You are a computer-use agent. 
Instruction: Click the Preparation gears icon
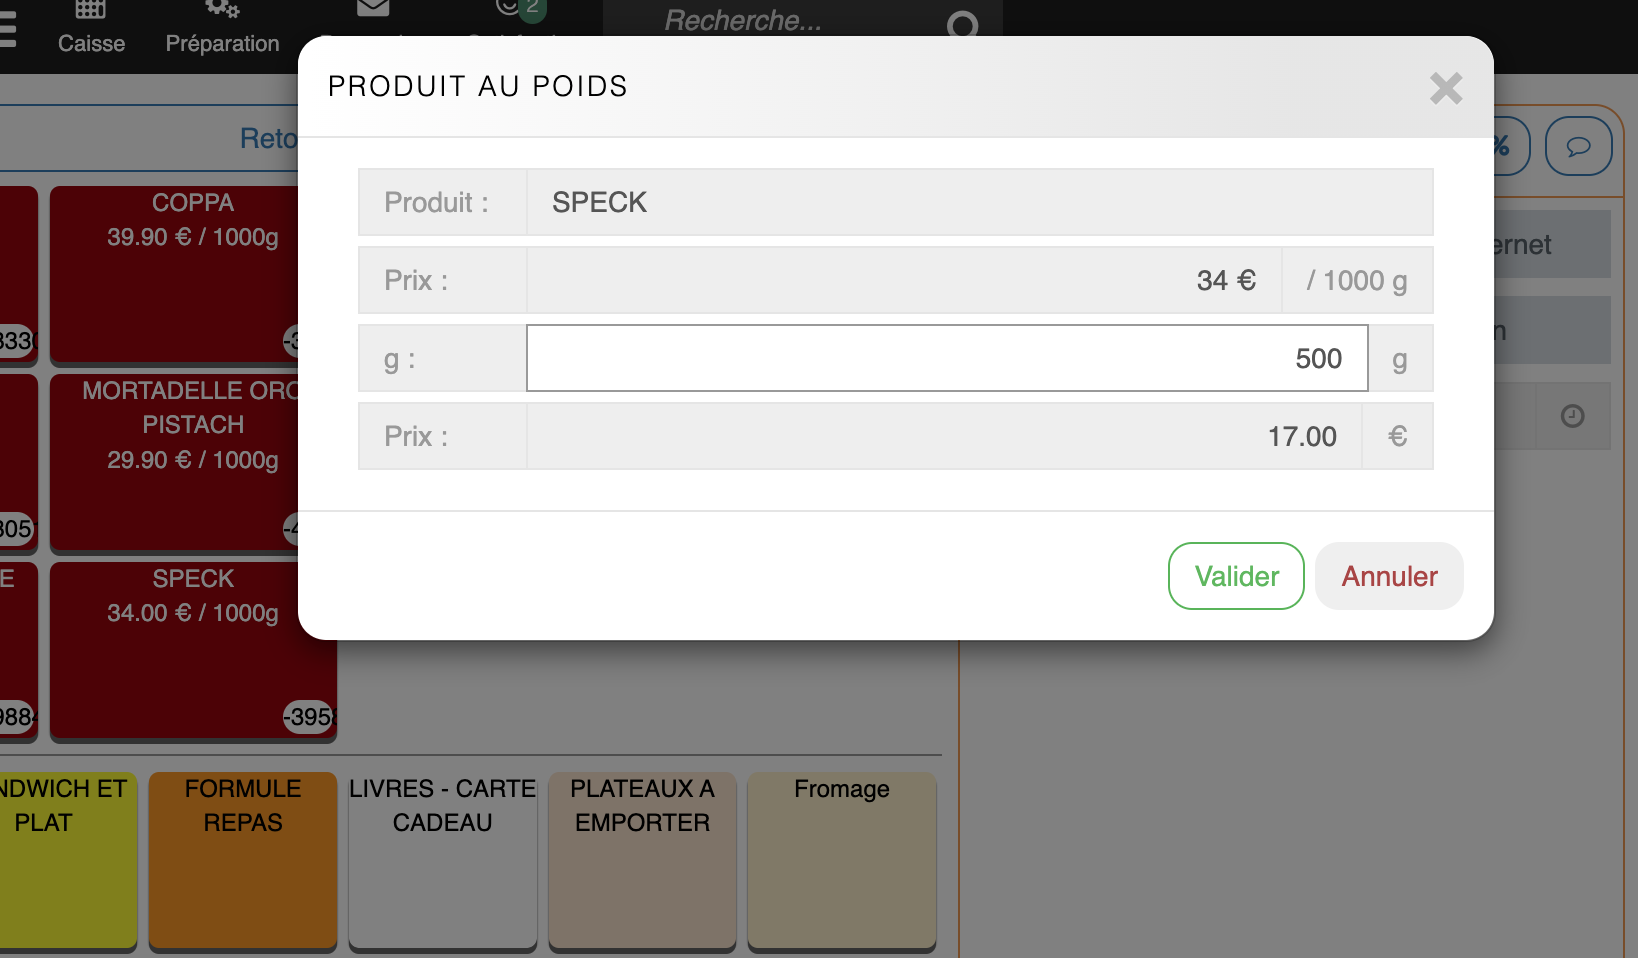pyautogui.click(x=222, y=9)
